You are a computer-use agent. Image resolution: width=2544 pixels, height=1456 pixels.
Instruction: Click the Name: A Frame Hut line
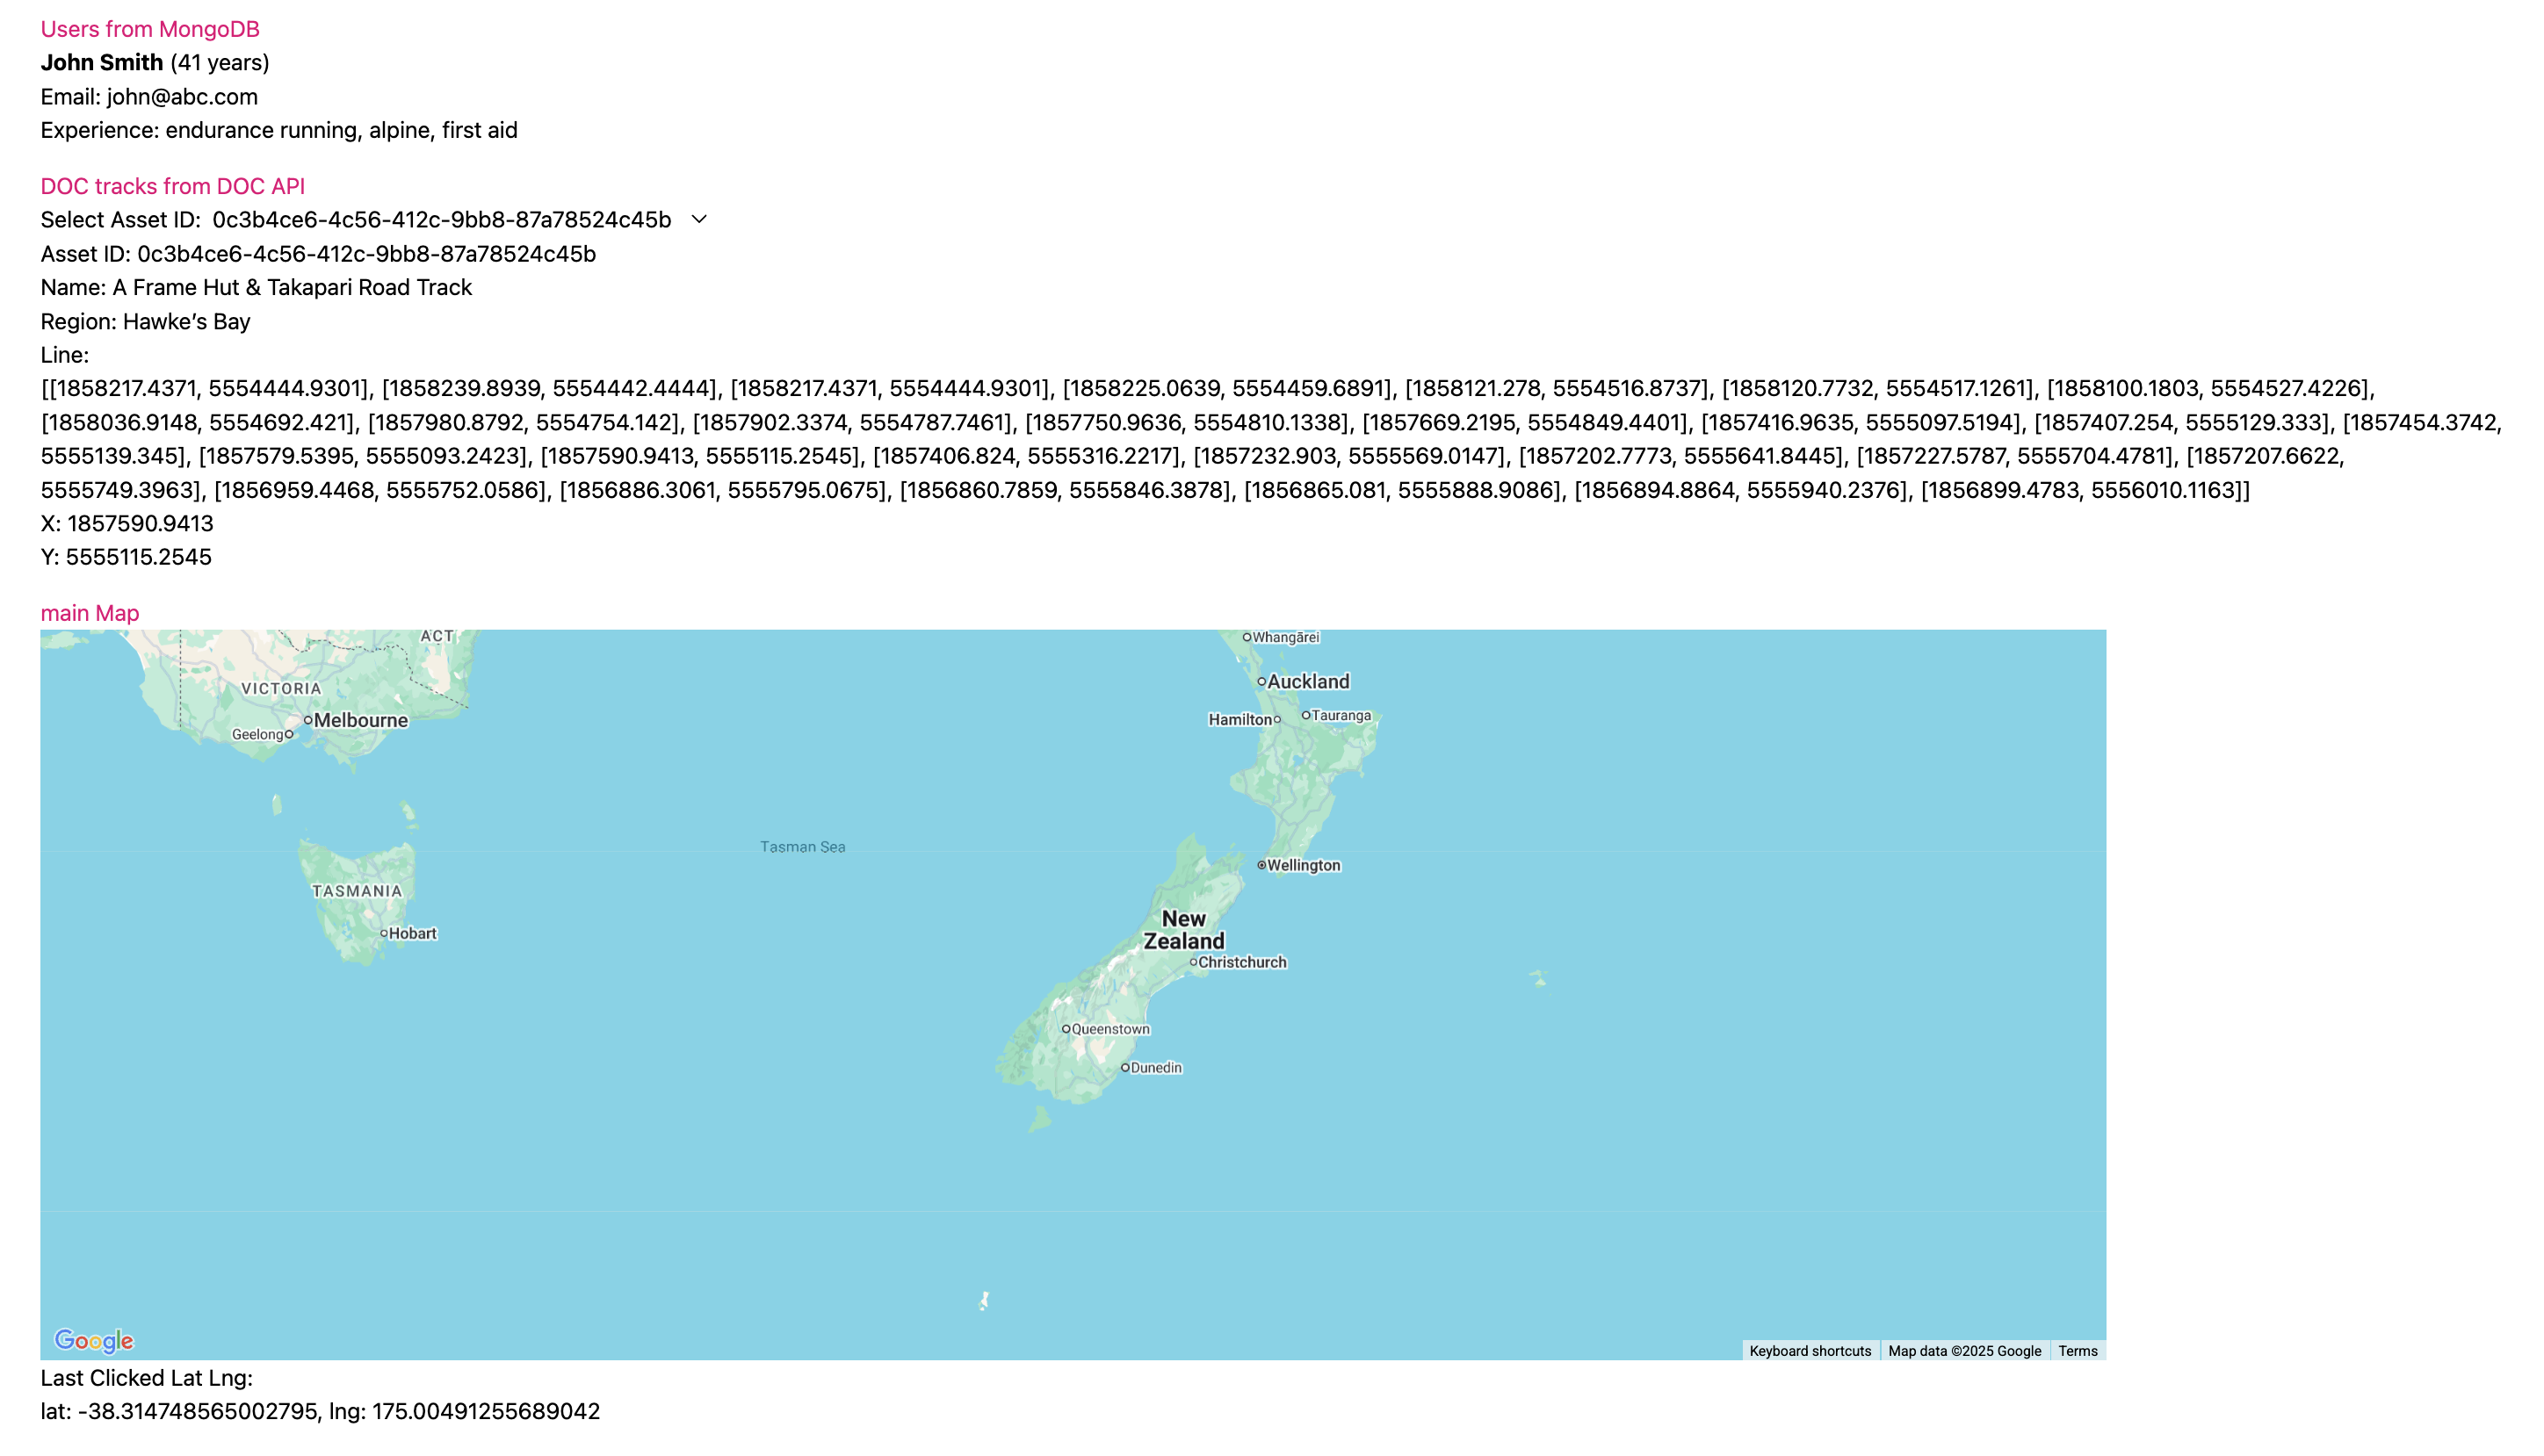point(256,287)
